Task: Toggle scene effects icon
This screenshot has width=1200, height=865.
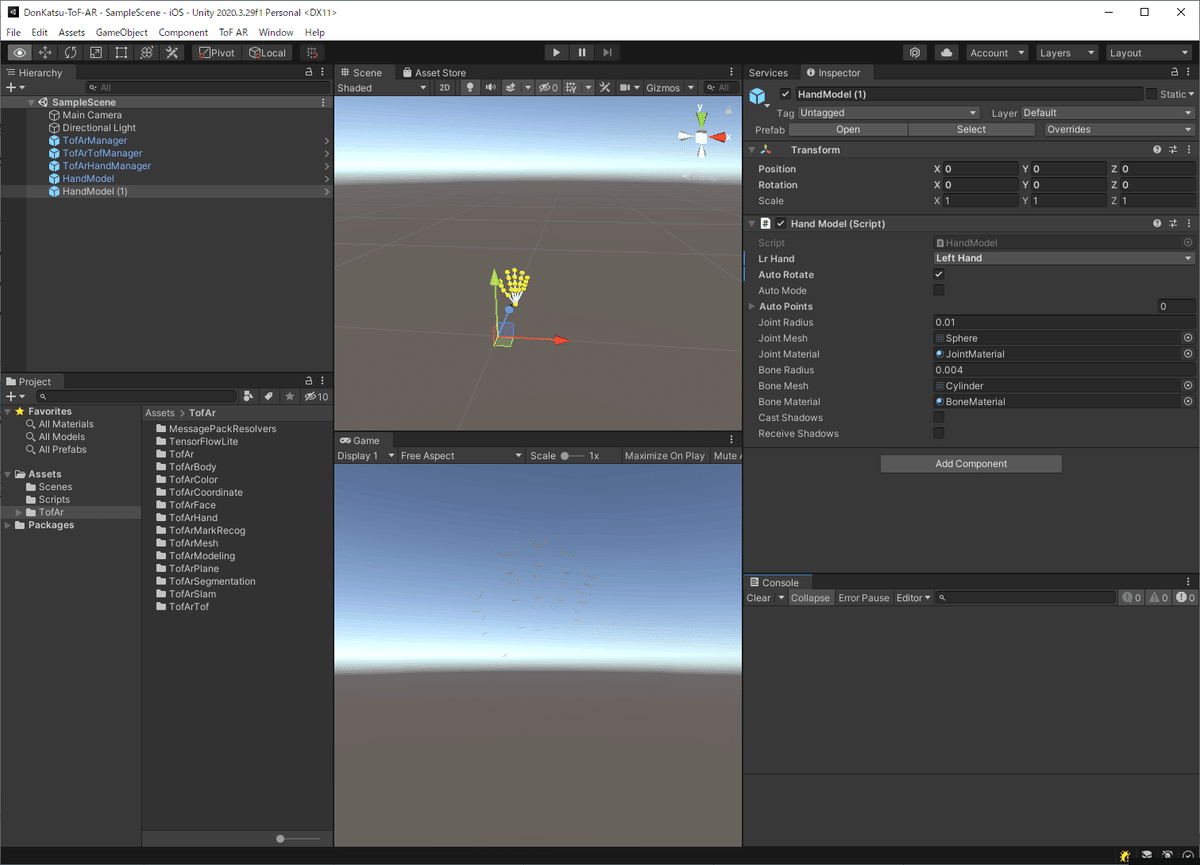Action: click(512, 88)
